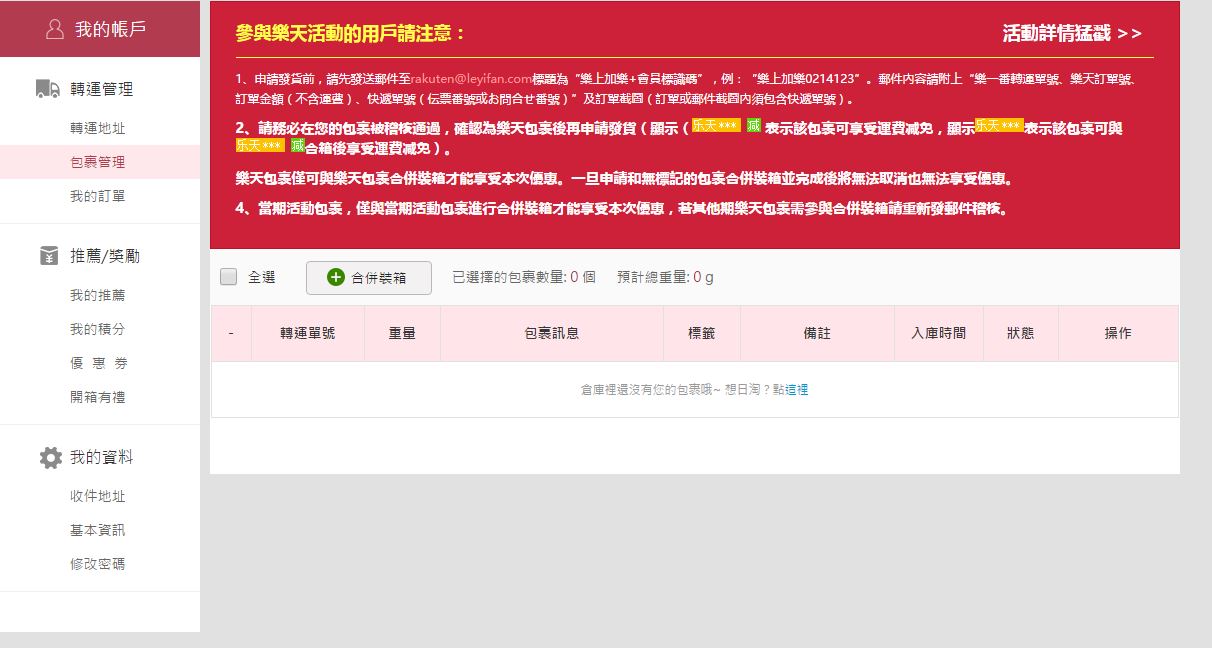Viewport: 1212px width, 648px height.
Task: Open 修改密碼 change password page
Action: tap(98, 564)
